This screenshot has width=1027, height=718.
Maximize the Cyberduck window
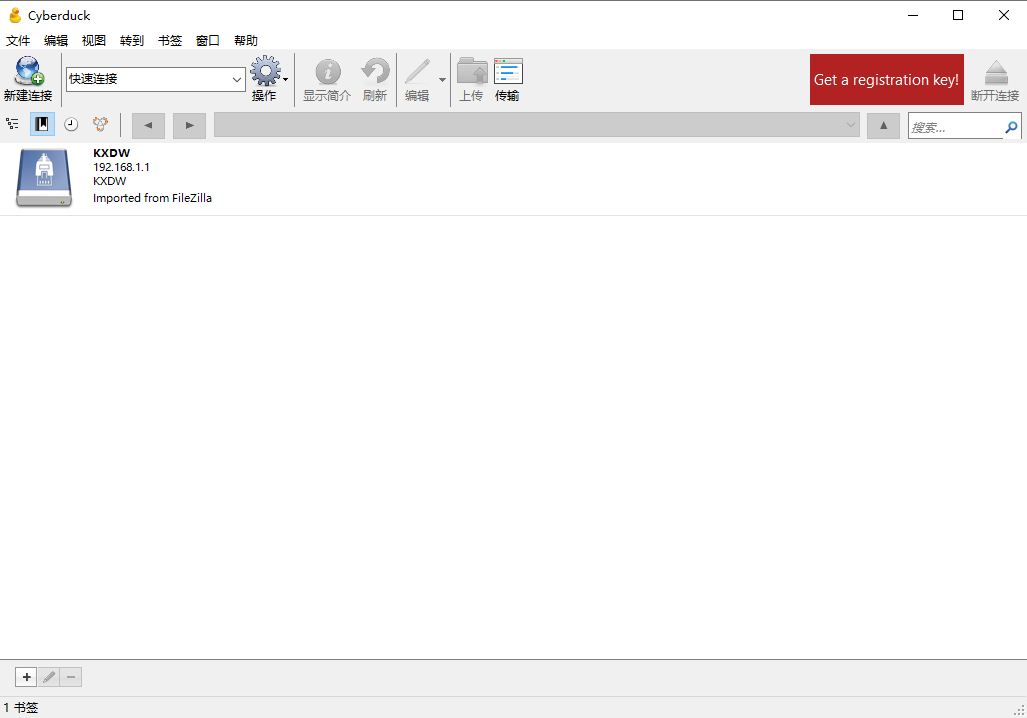pos(958,15)
